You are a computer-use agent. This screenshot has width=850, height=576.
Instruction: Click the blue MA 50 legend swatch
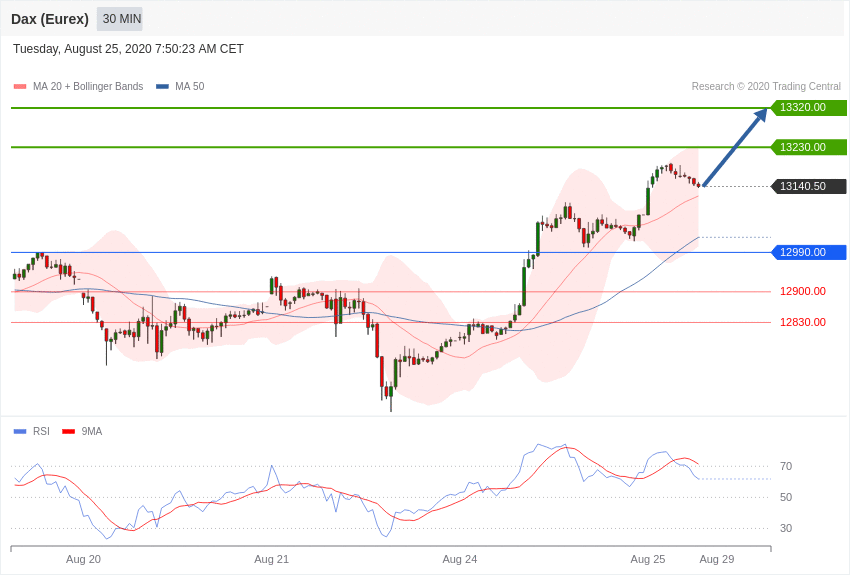pyautogui.click(x=162, y=87)
